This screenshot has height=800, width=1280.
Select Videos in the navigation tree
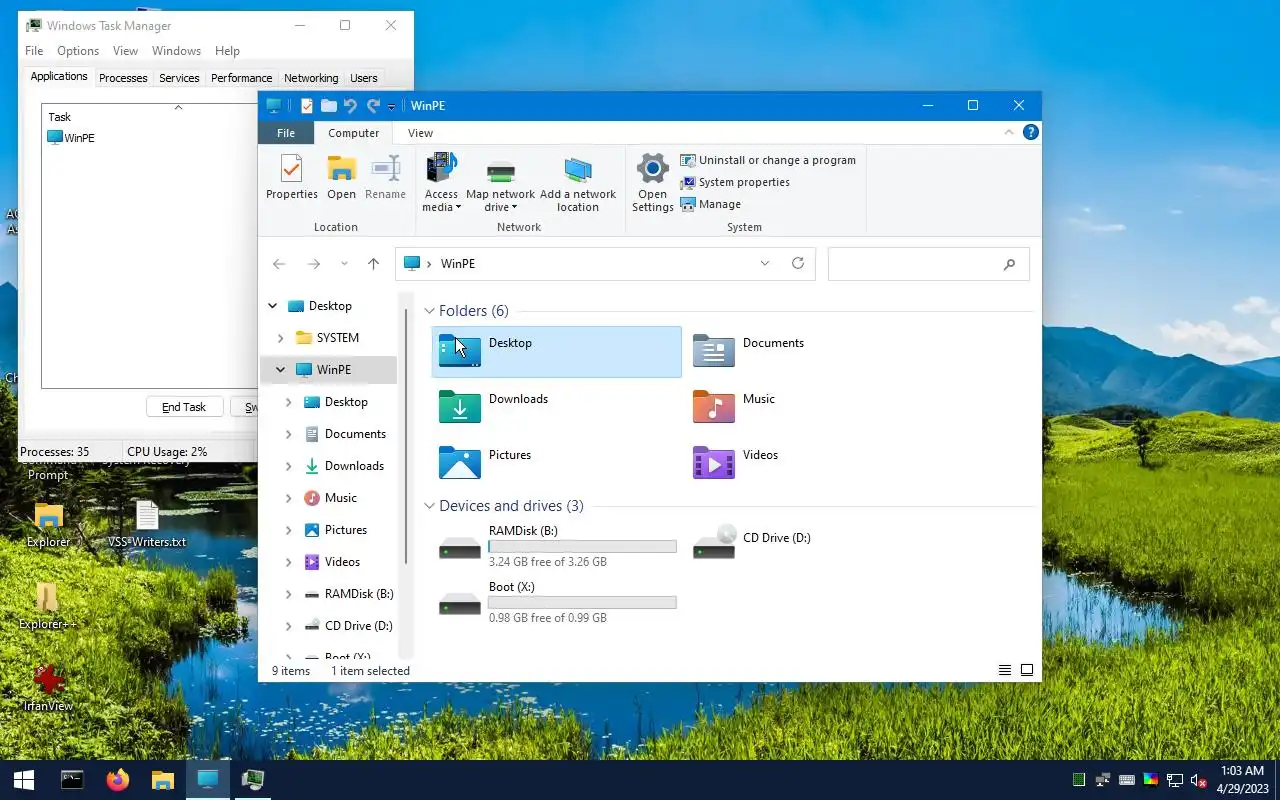pos(342,562)
